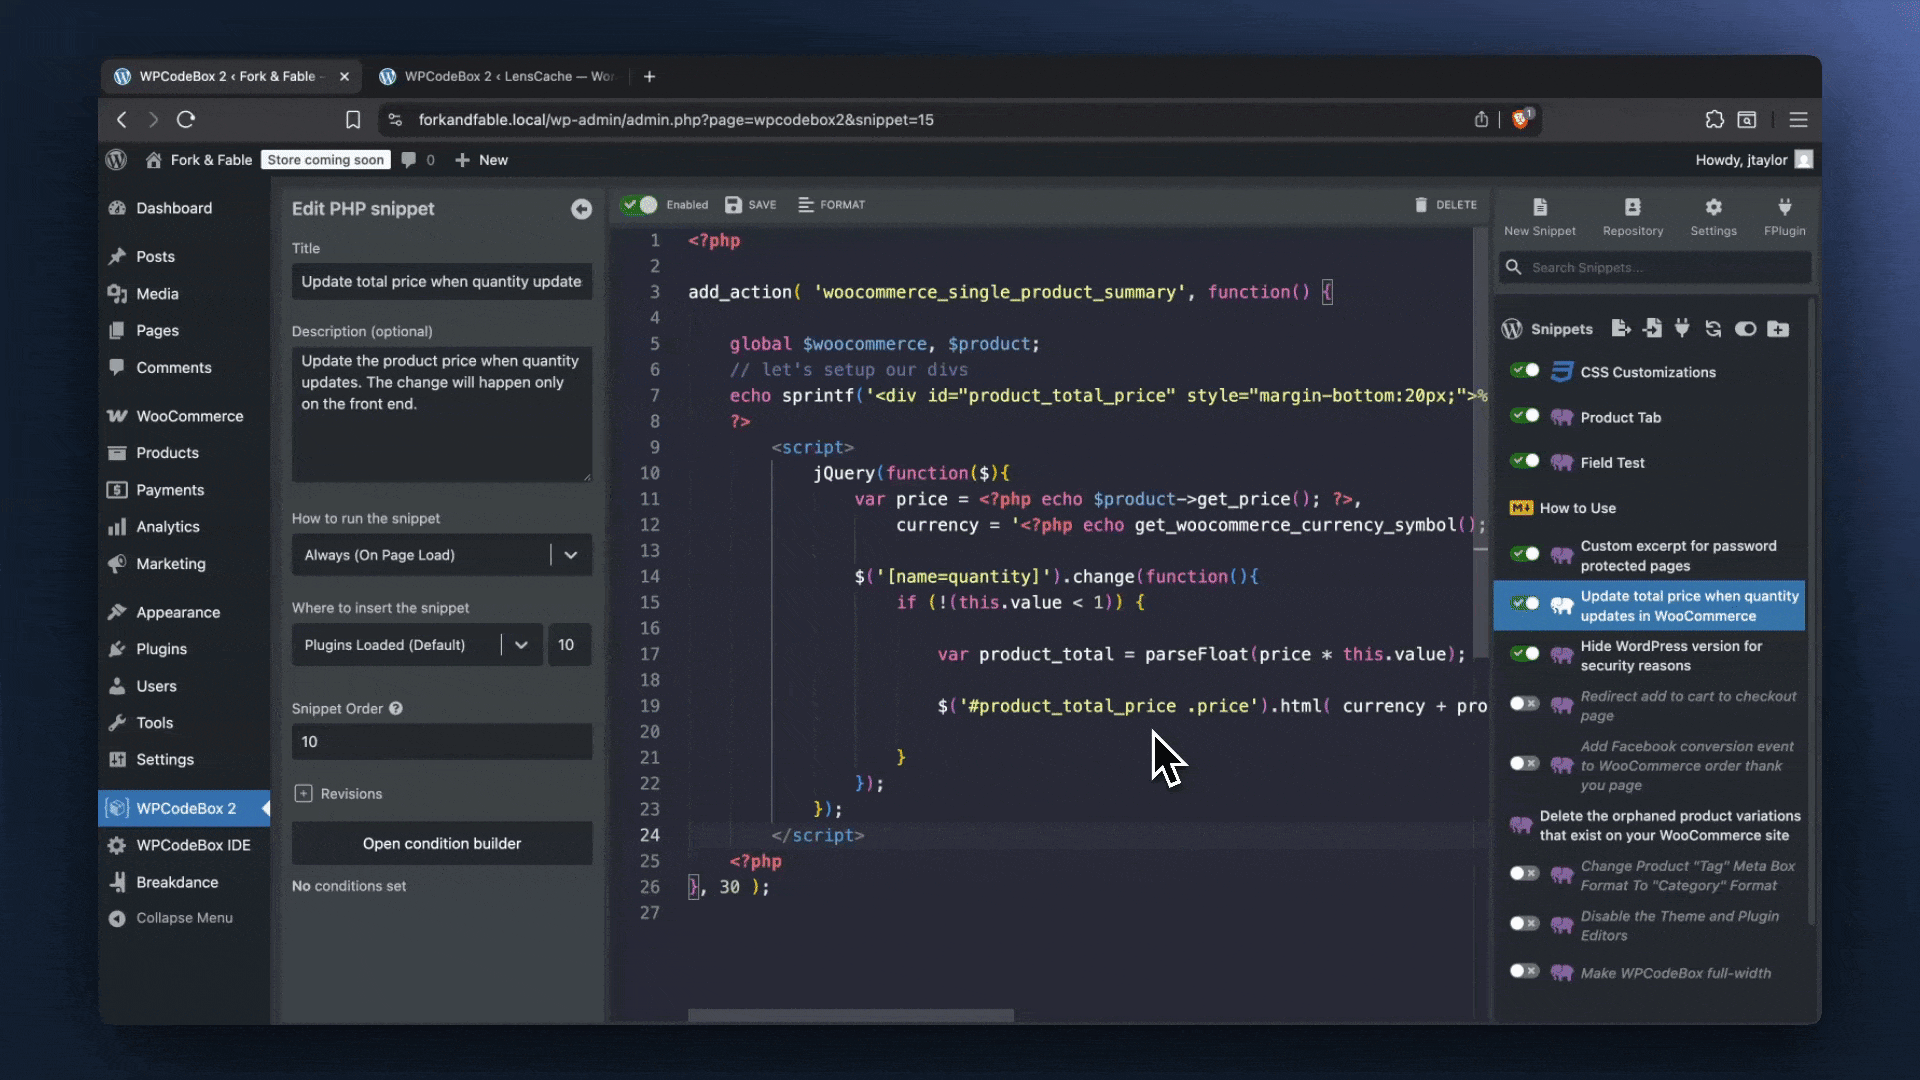Open a new browser tab with plus button
This screenshot has height=1080, width=1920.
tap(649, 77)
